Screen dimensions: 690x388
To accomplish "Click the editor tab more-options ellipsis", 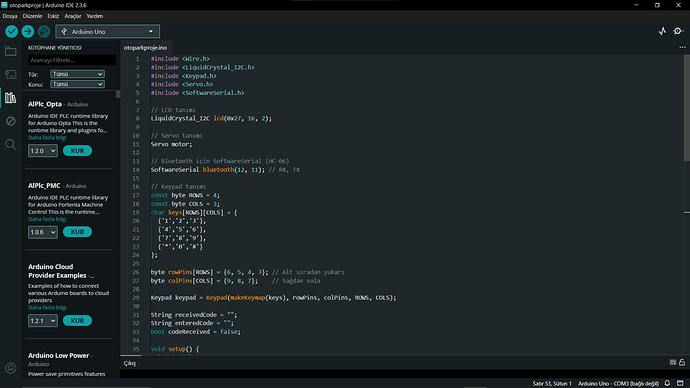I will pos(682,47).
